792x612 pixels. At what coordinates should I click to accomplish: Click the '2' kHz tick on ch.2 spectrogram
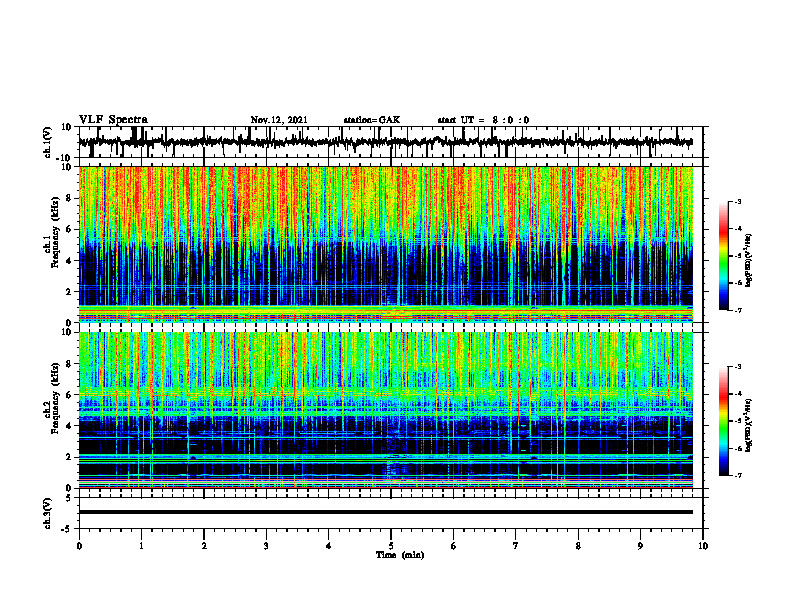[69, 457]
